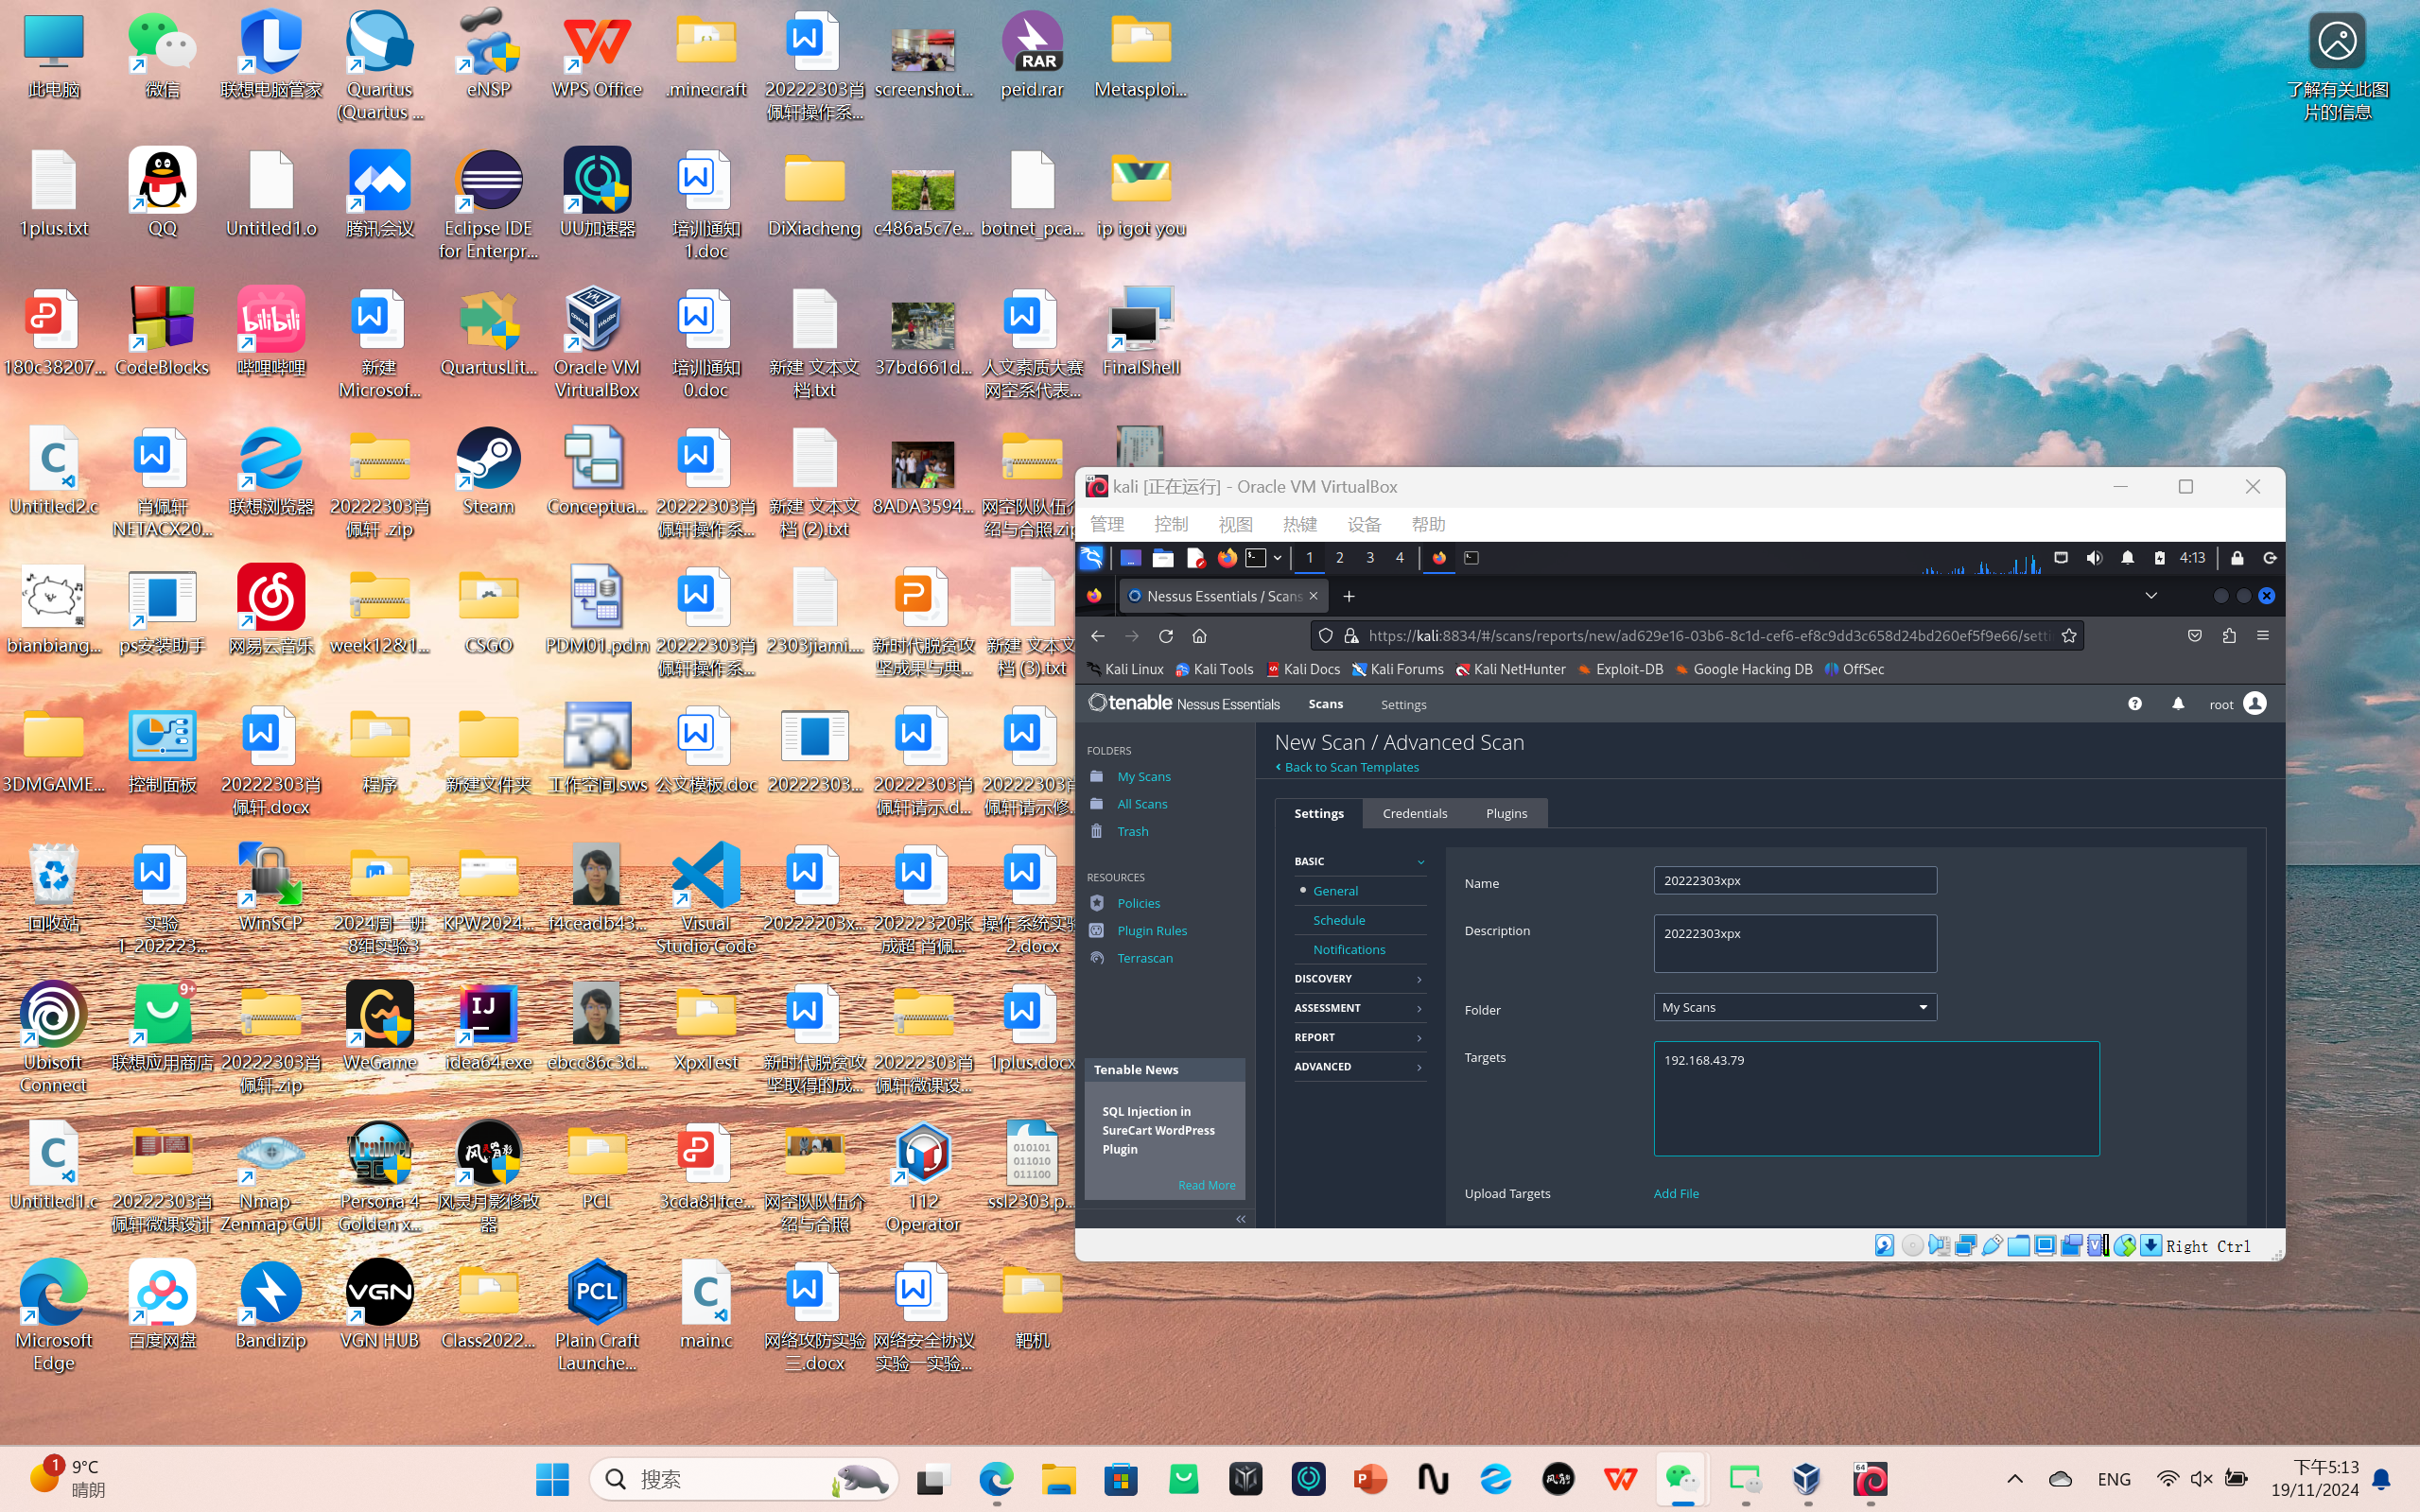Select Notifications under BASIC
The height and width of the screenshot is (1512, 2420).
[x=1348, y=949]
